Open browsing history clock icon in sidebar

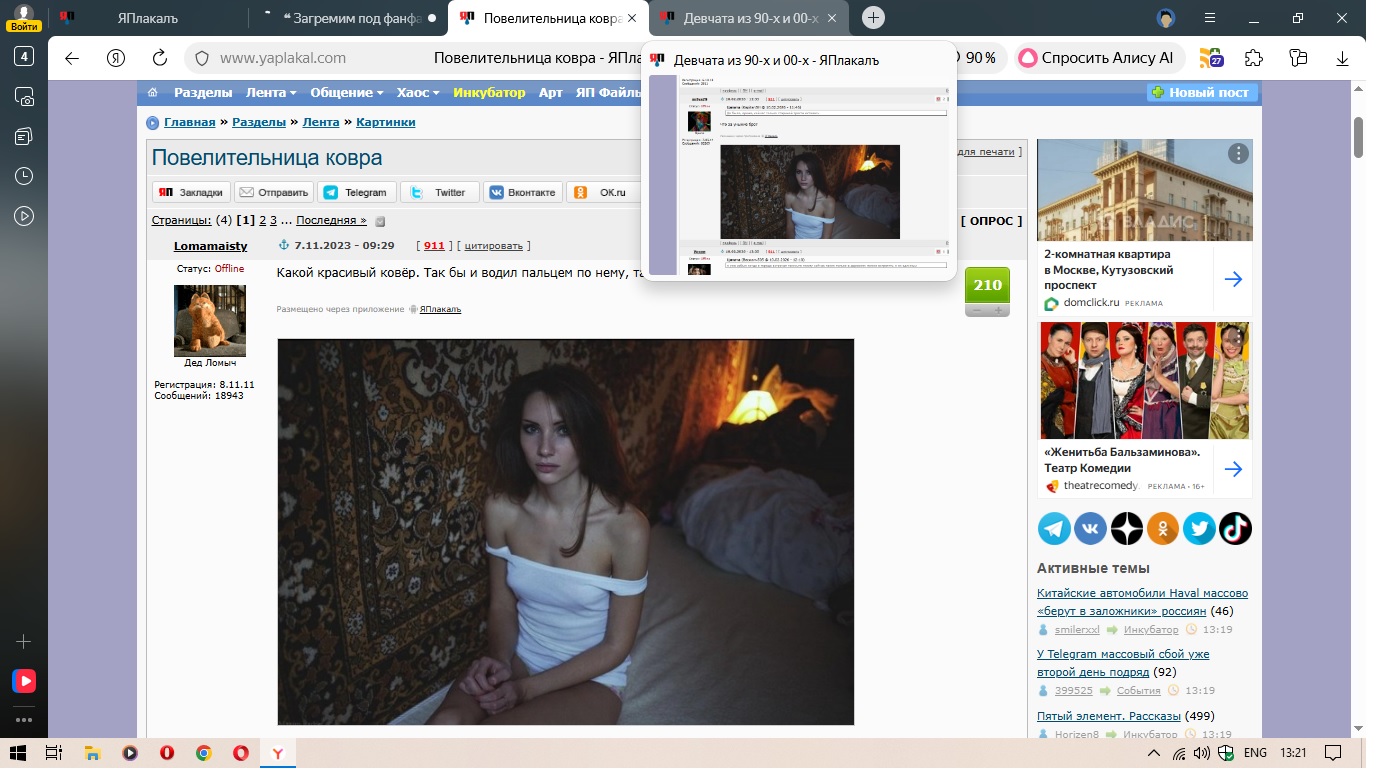(x=24, y=176)
